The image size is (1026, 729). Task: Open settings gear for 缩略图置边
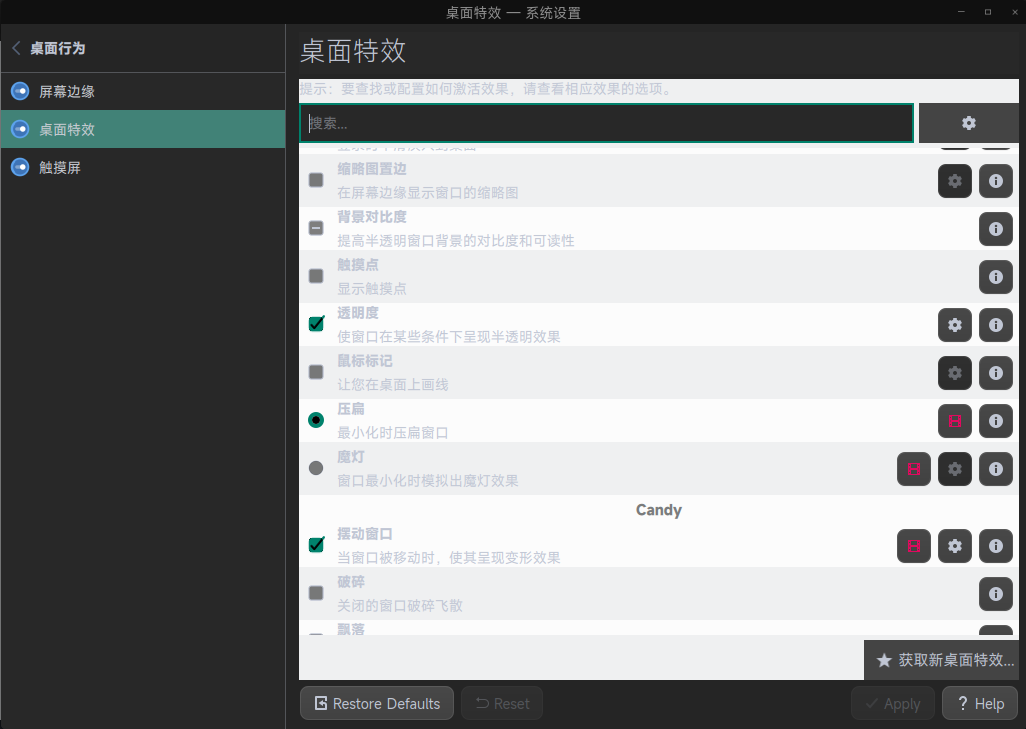955,181
